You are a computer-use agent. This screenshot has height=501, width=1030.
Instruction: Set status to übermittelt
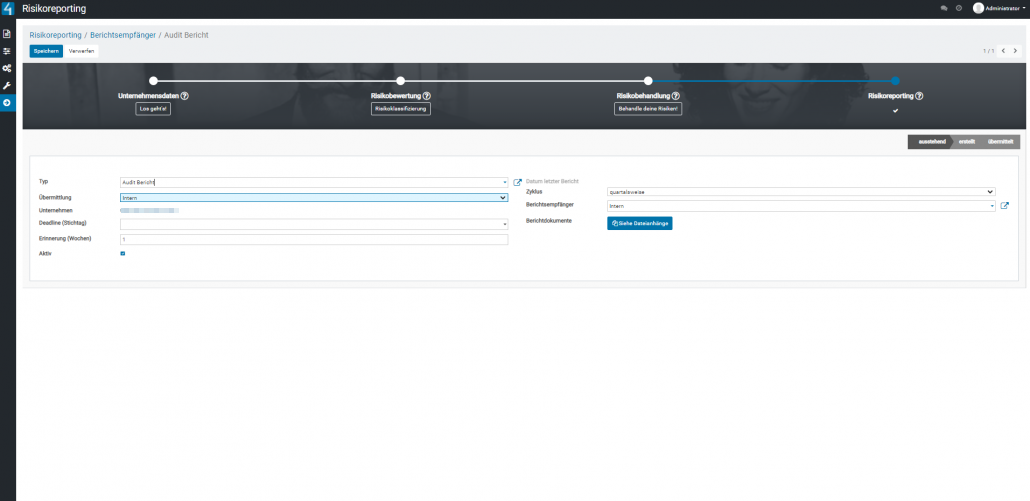tap(1000, 142)
